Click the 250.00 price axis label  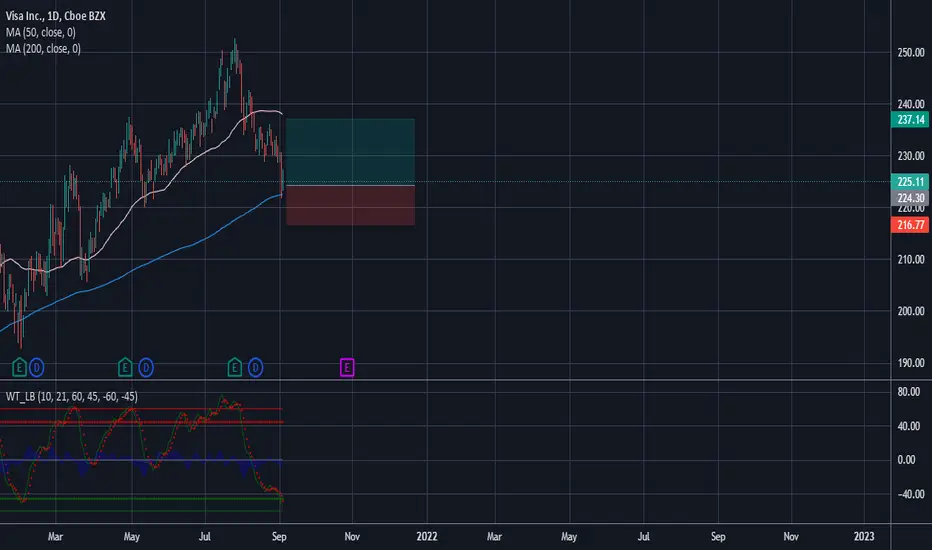[911, 52]
